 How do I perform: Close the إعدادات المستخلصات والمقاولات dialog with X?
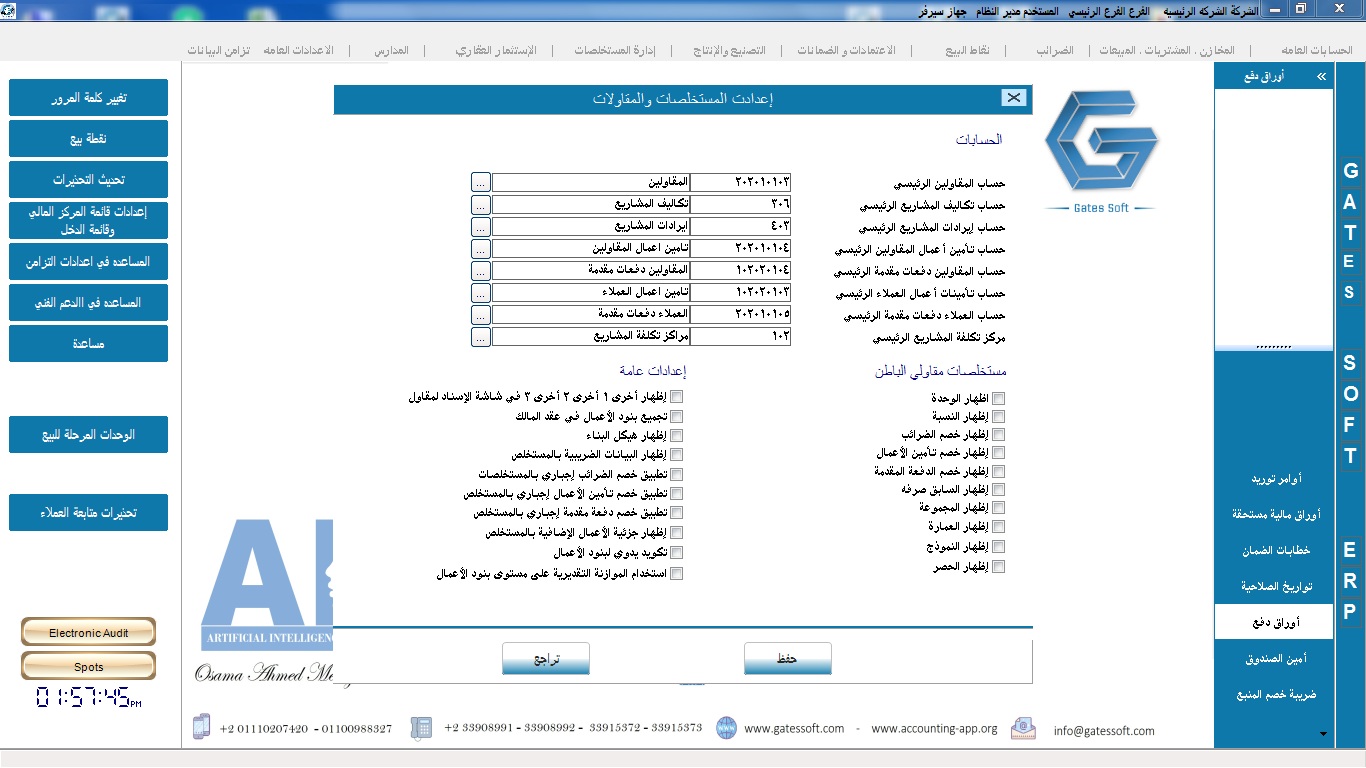click(x=1014, y=97)
